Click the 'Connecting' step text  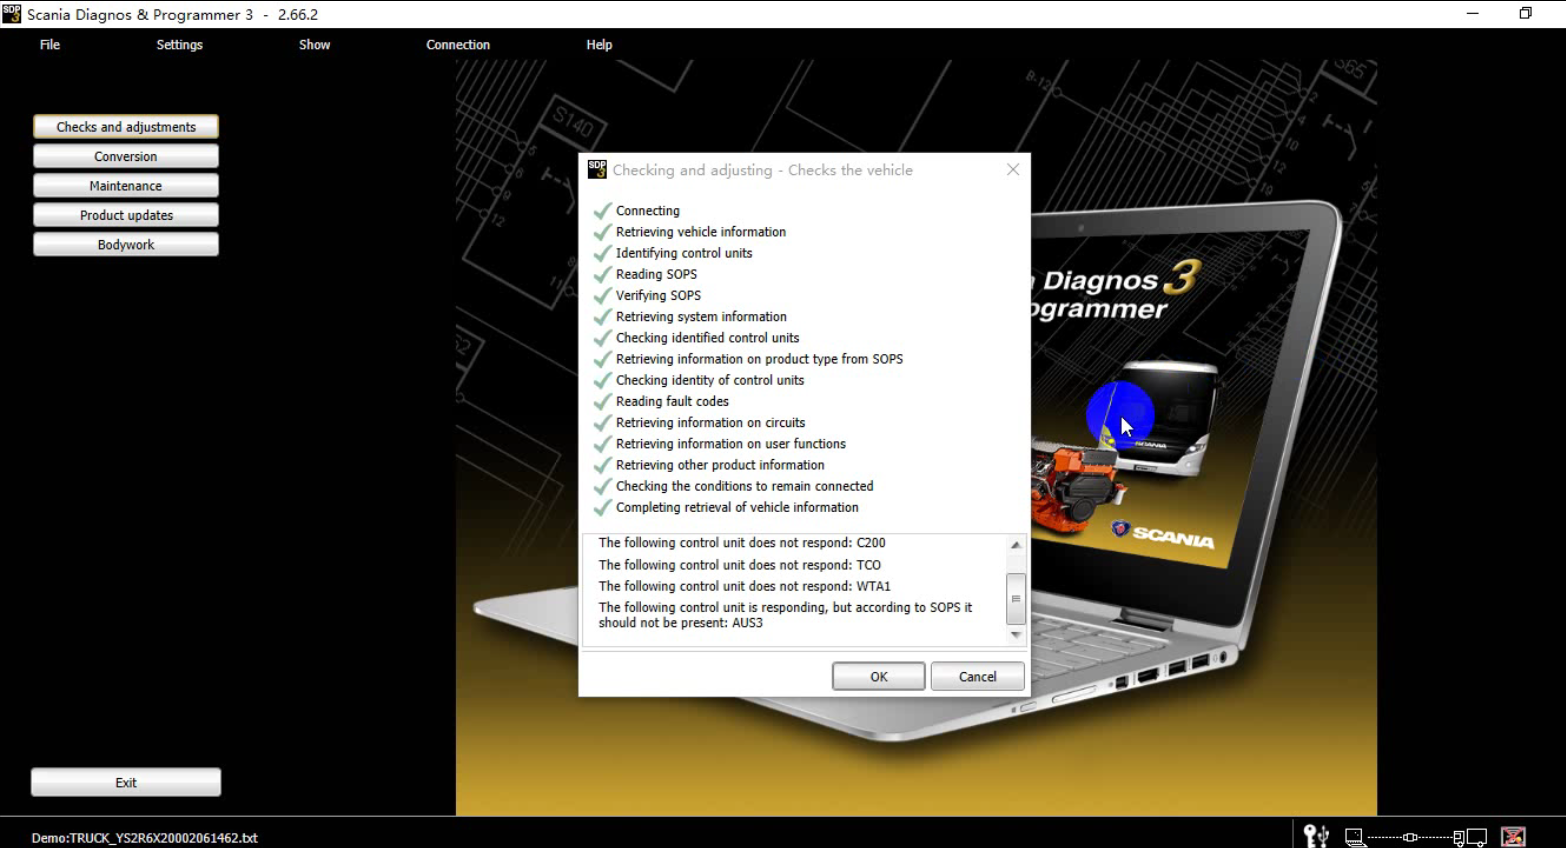click(x=648, y=211)
